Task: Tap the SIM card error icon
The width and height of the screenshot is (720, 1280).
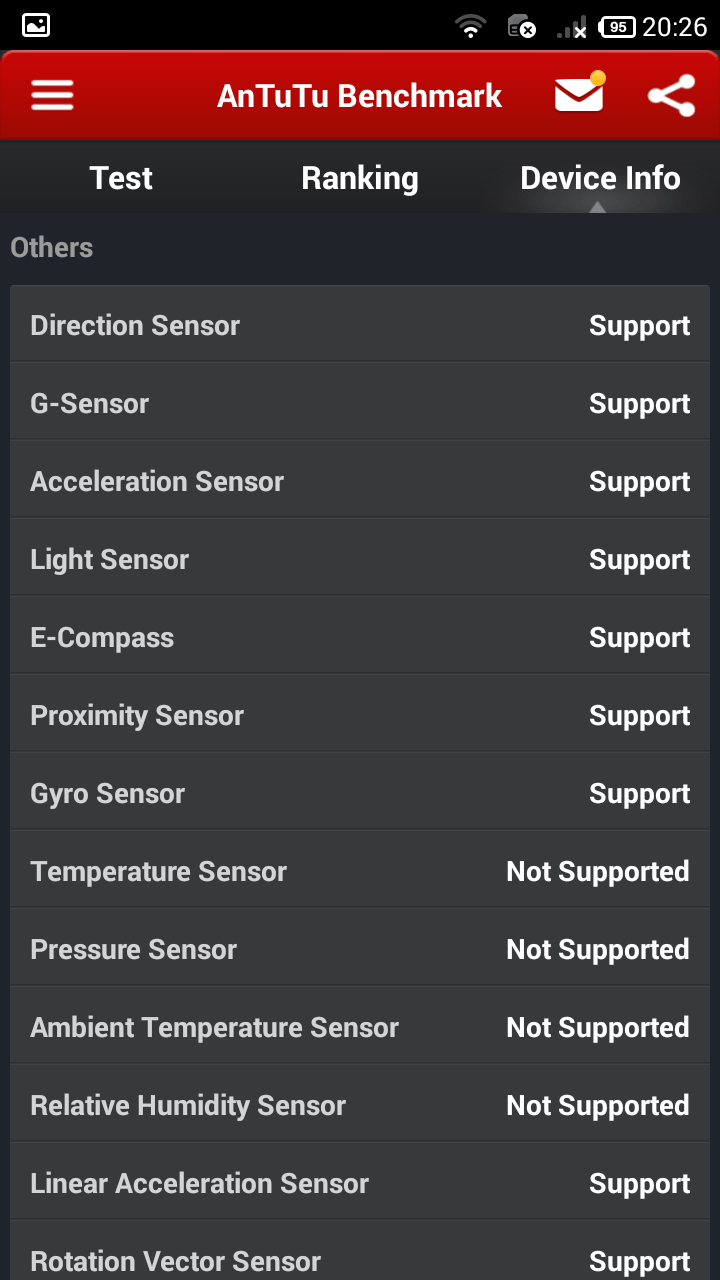Action: pyautogui.click(x=521, y=26)
